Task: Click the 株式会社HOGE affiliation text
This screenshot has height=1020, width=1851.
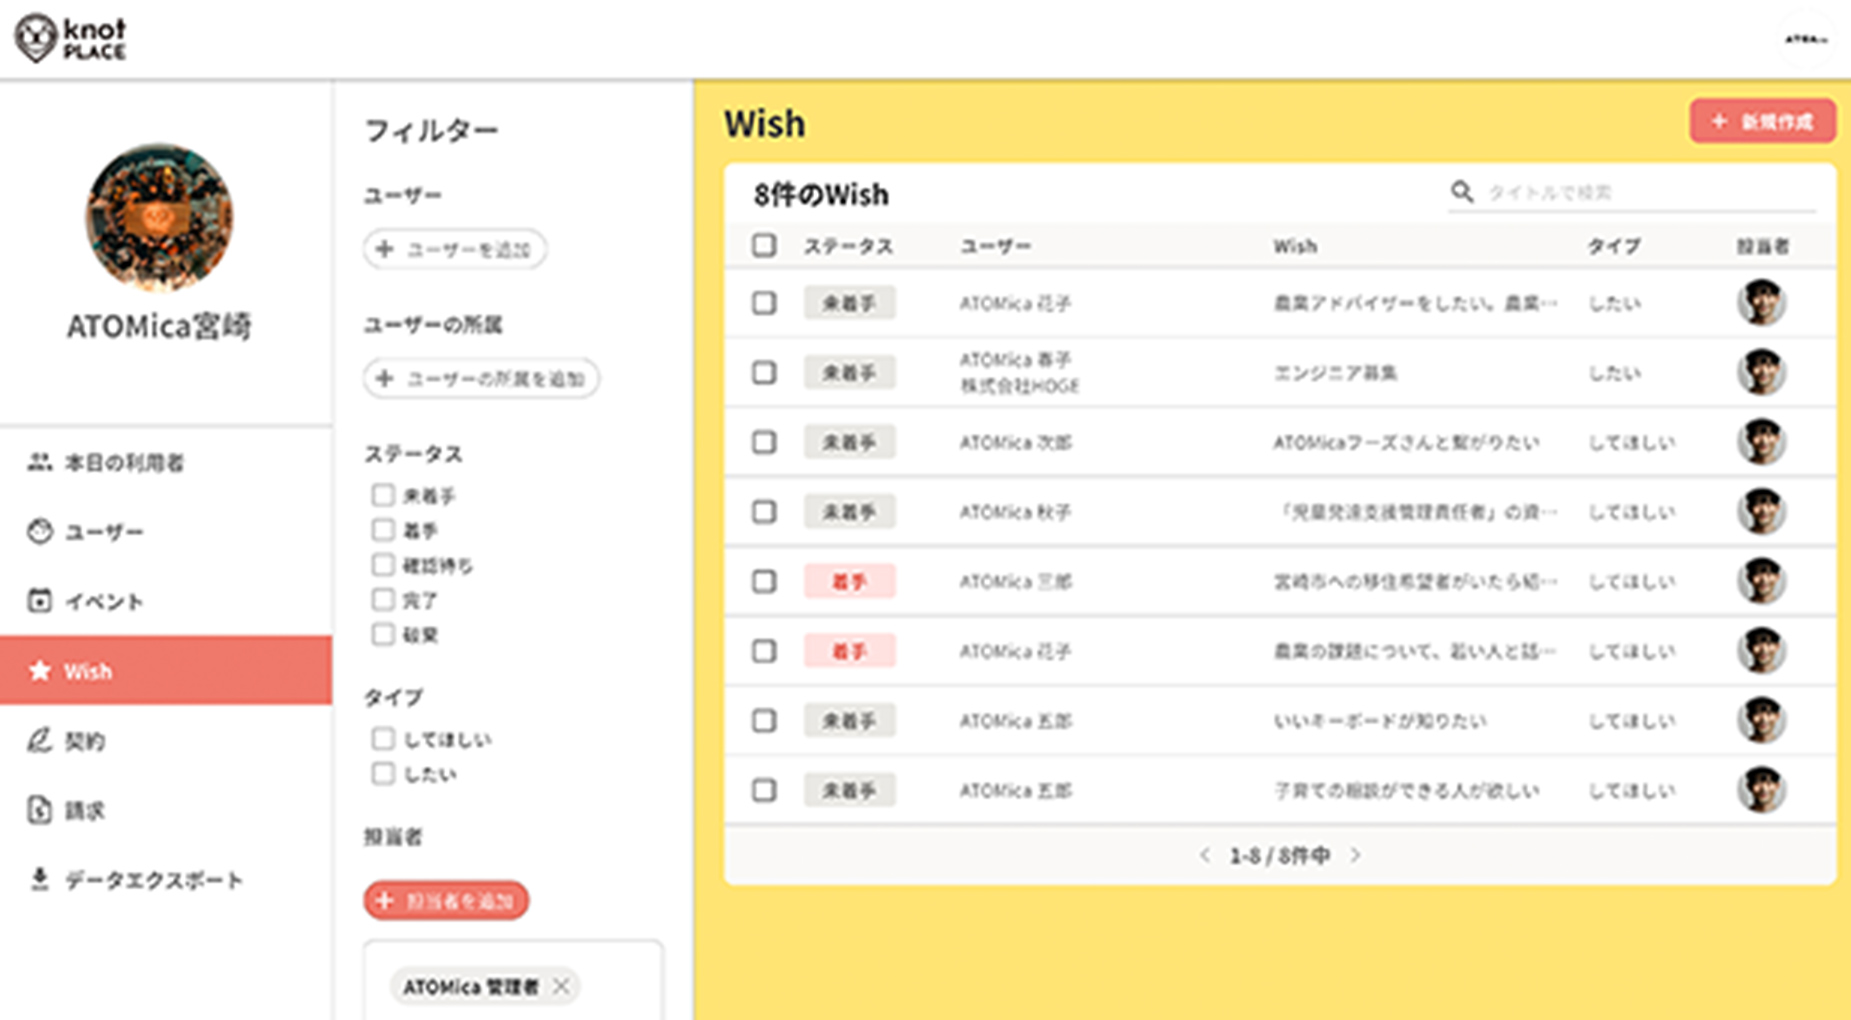Action: click(x=1019, y=386)
